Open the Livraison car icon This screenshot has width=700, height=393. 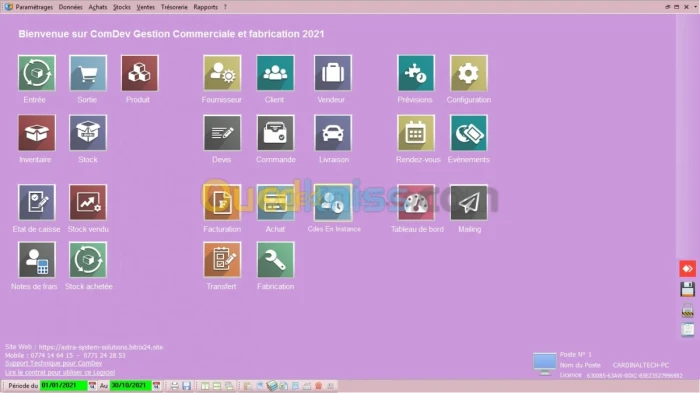333,133
